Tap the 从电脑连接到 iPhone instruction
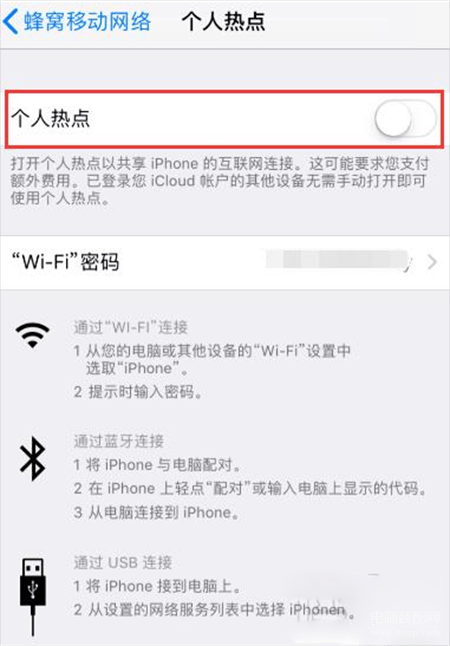 tap(157, 513)
